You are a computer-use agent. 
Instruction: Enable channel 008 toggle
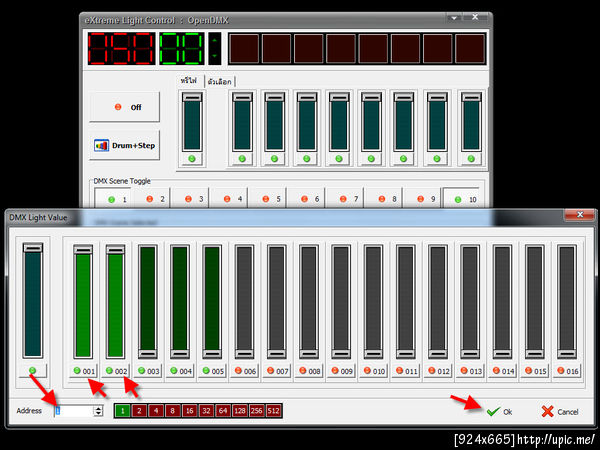tap(309, 371)
